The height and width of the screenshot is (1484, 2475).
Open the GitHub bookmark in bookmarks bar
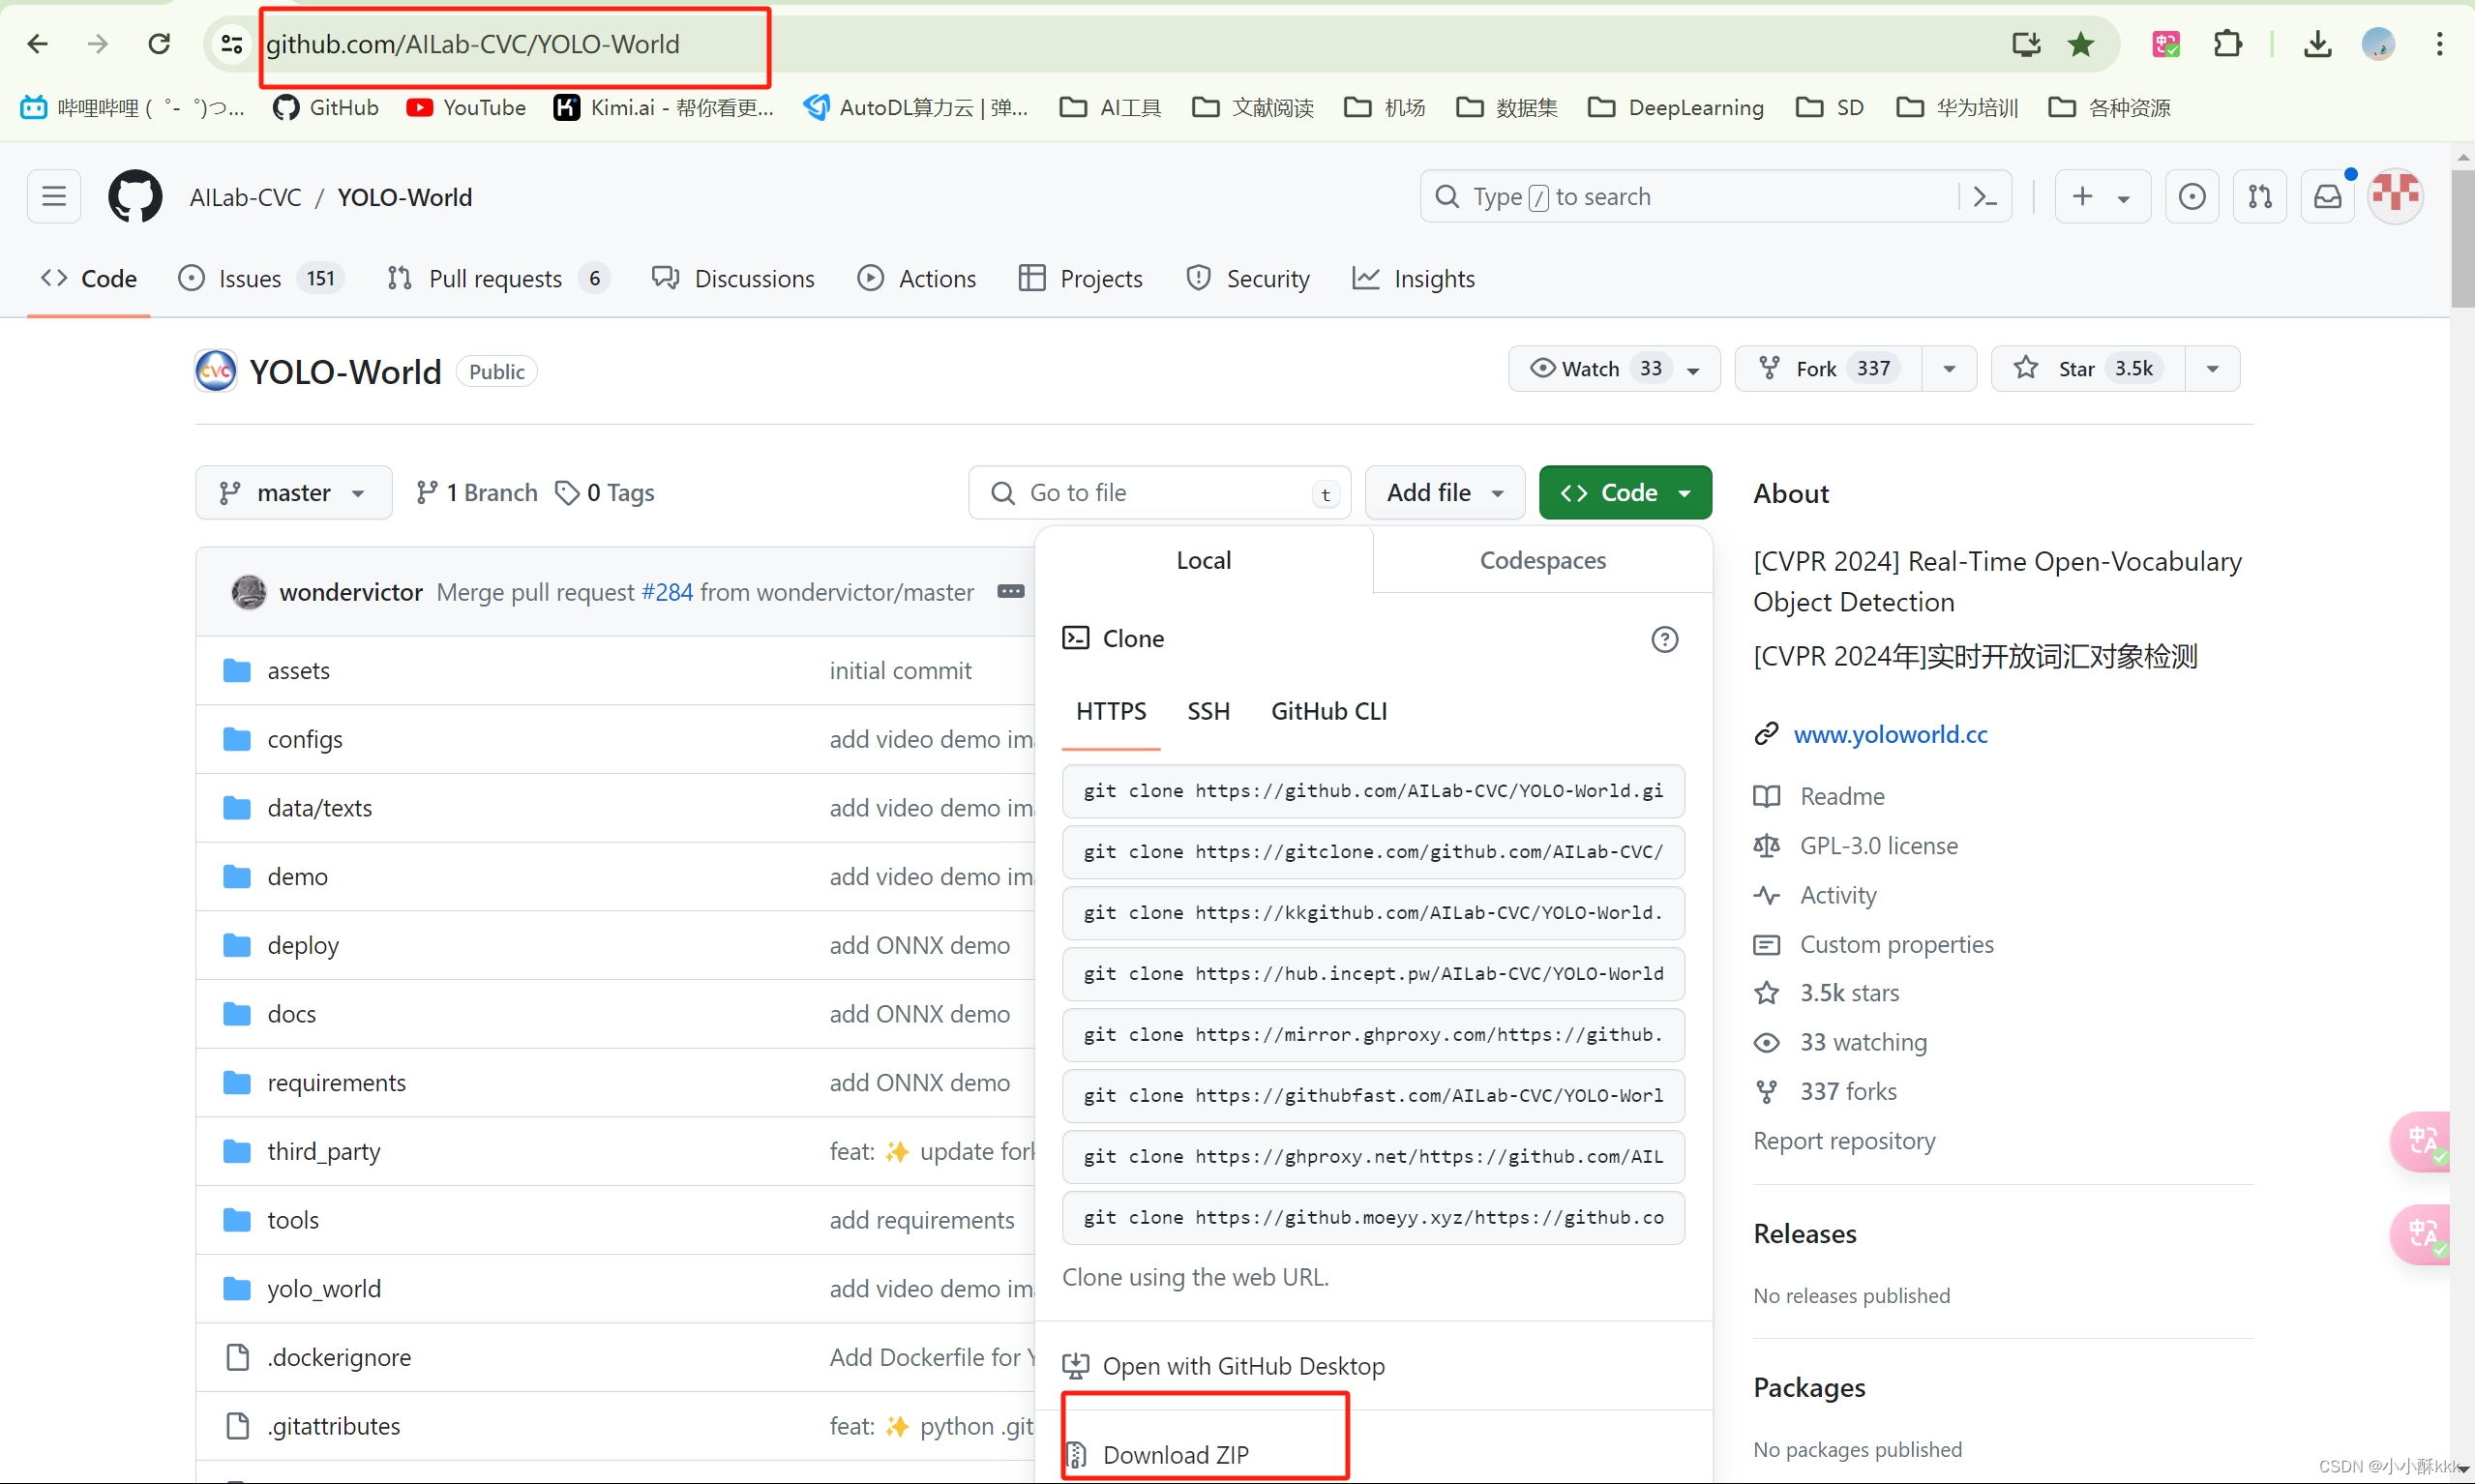pos(326,107)
